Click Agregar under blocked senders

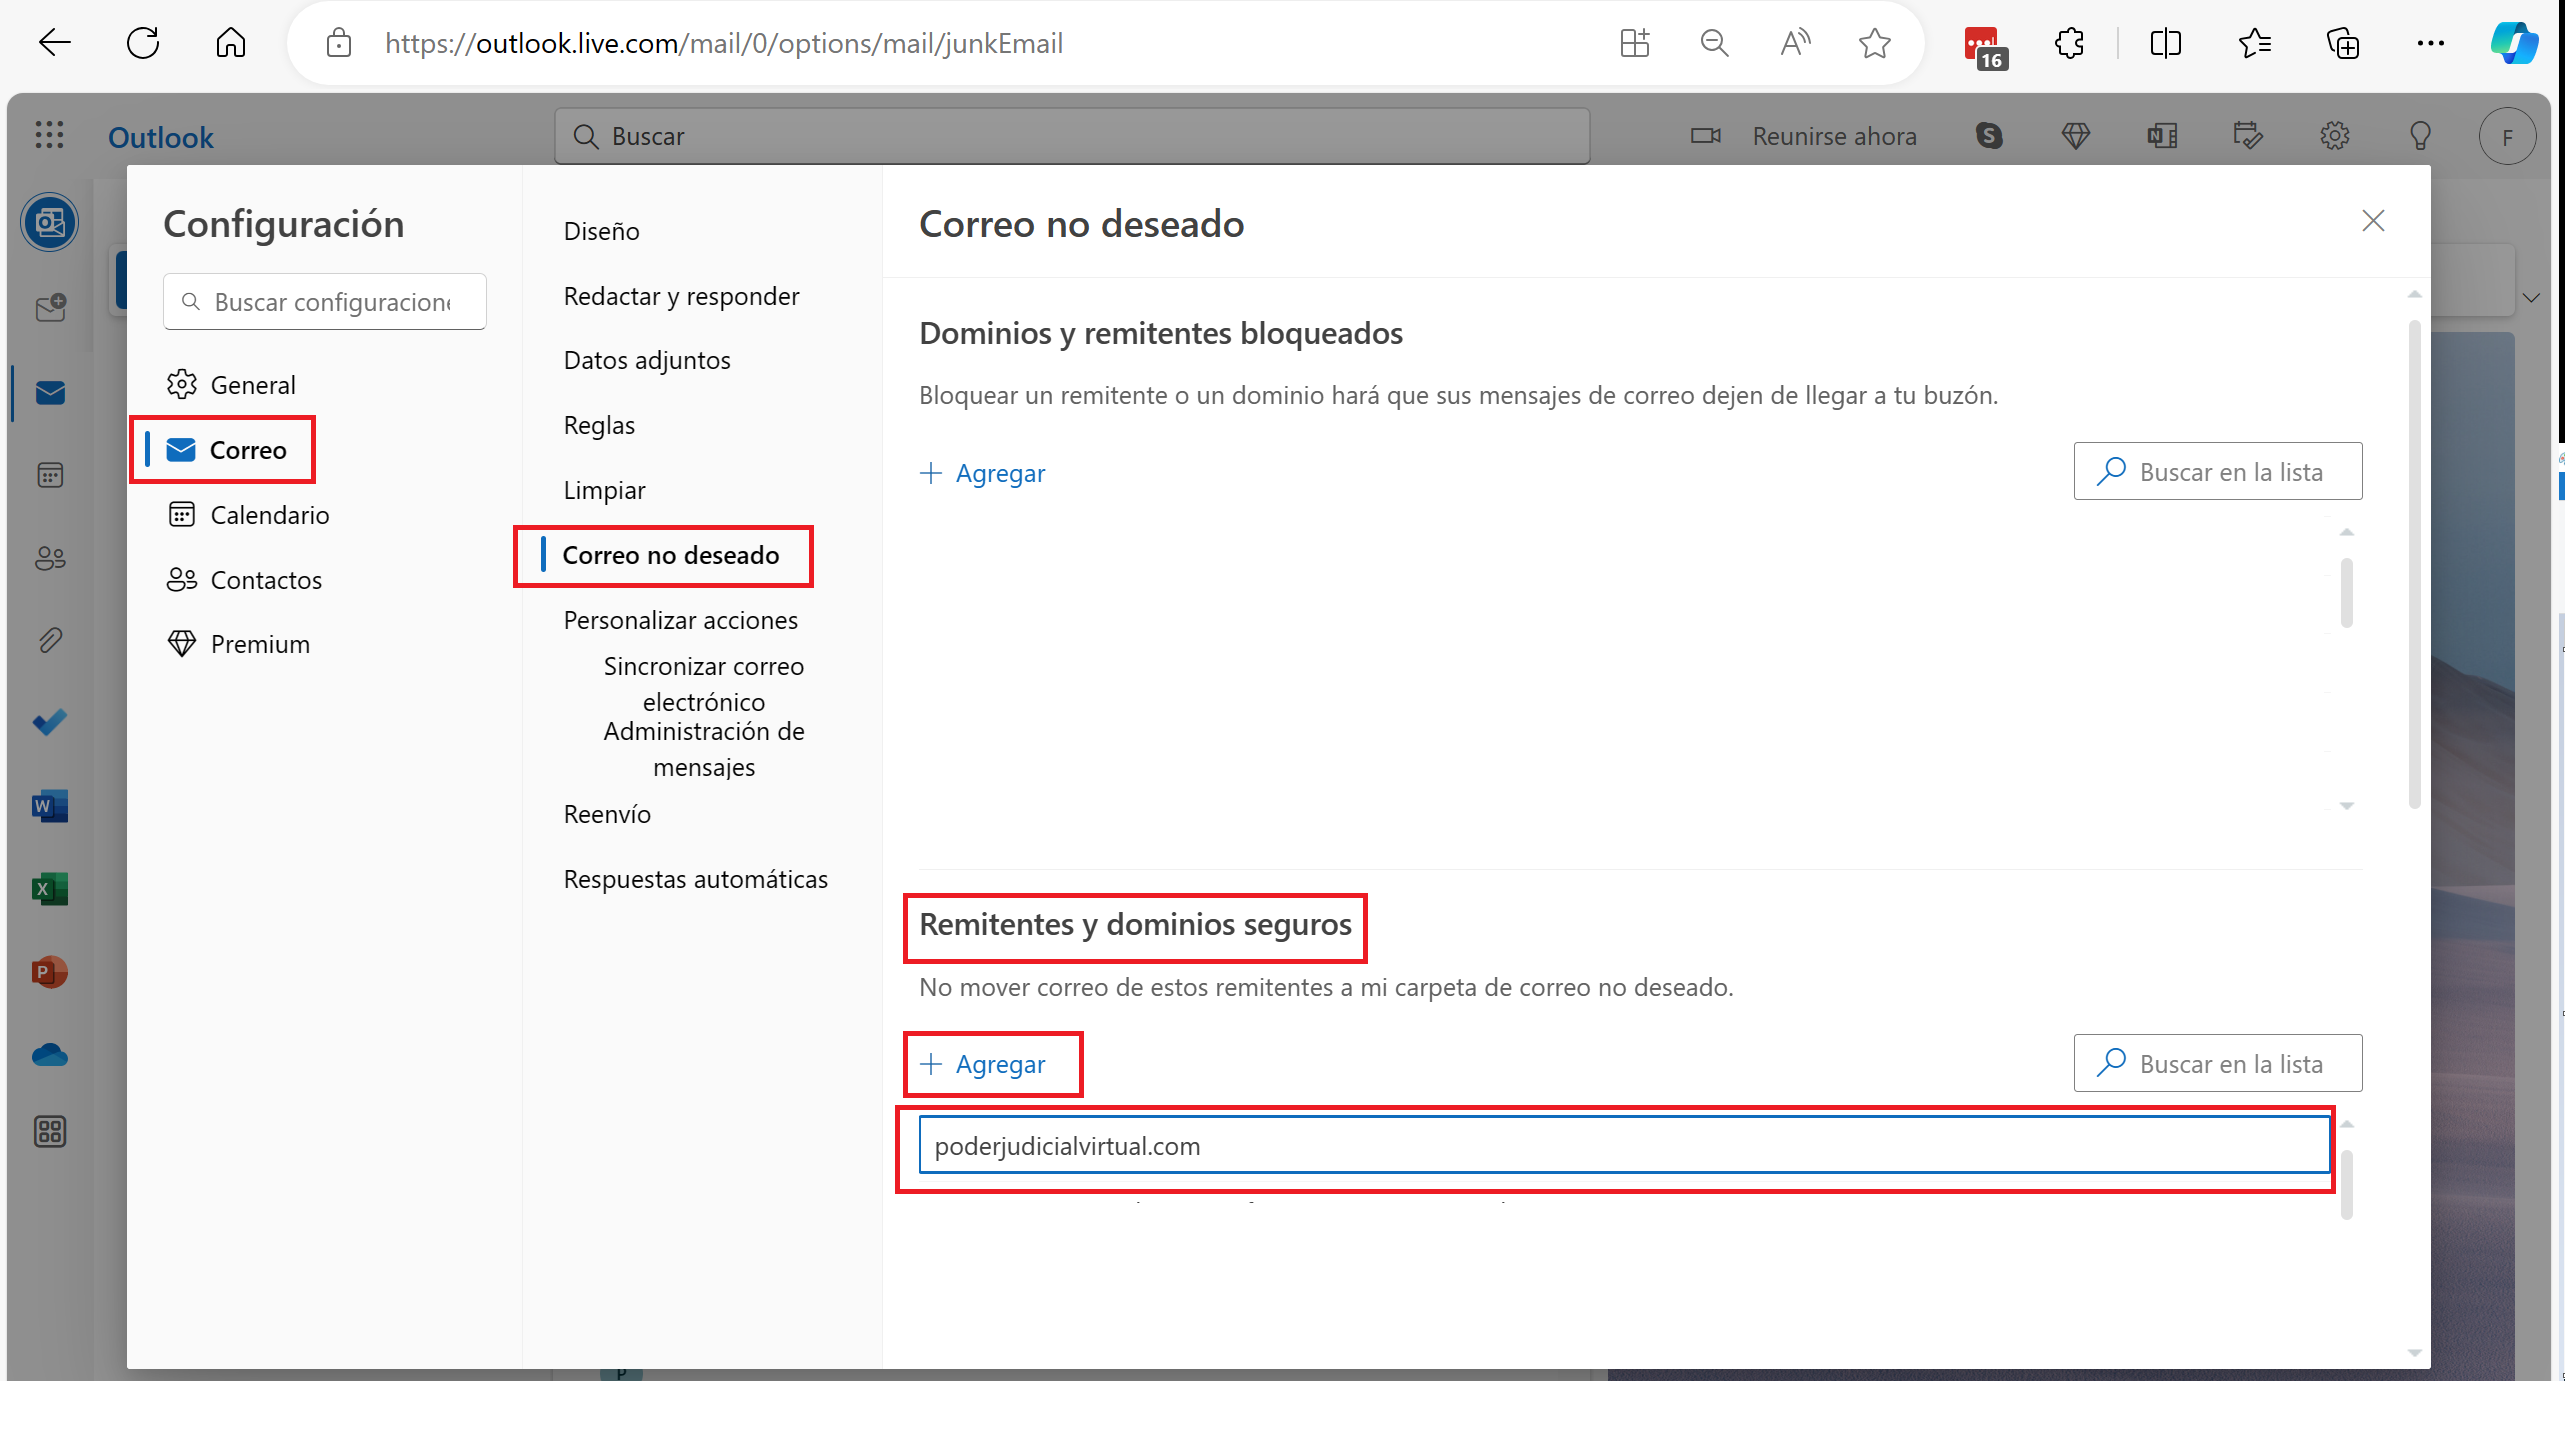click(x=983, y=473)
